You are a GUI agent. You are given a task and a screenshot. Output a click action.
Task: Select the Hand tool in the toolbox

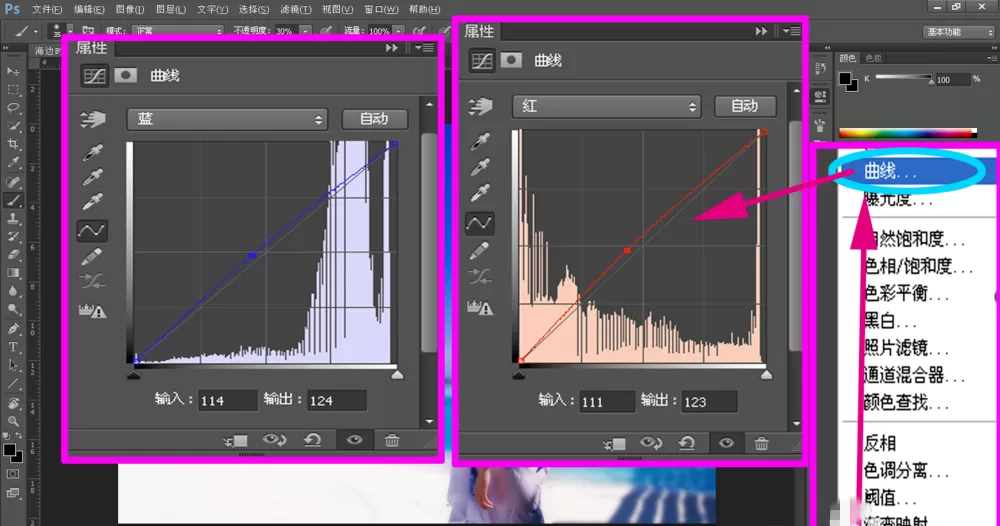pyautogui.click(x=13, y=403)
